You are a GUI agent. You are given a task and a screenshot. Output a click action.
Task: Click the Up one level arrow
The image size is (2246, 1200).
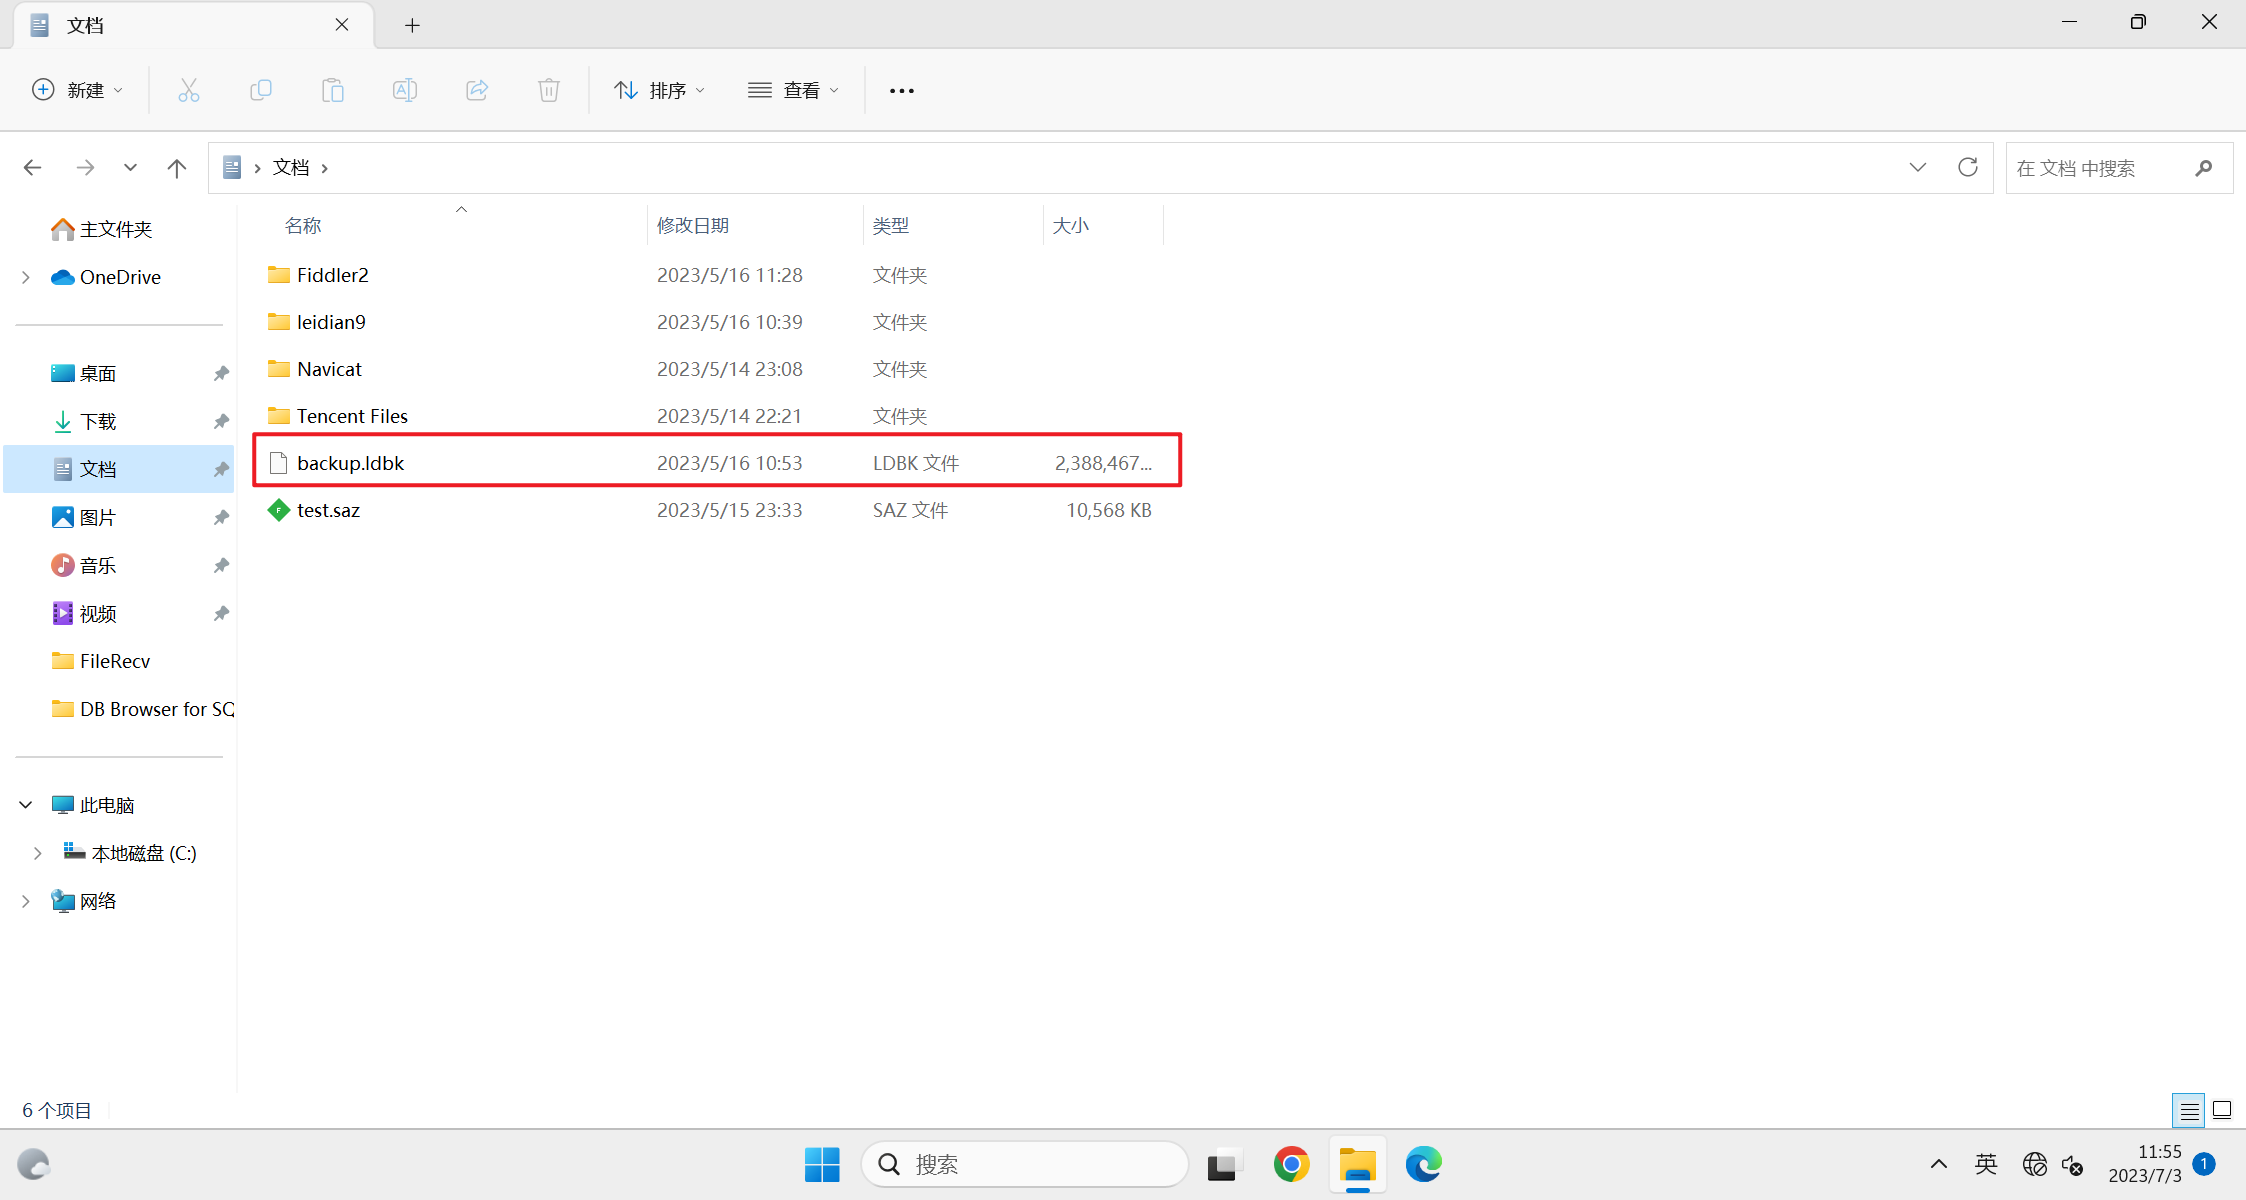coord(177,168)
